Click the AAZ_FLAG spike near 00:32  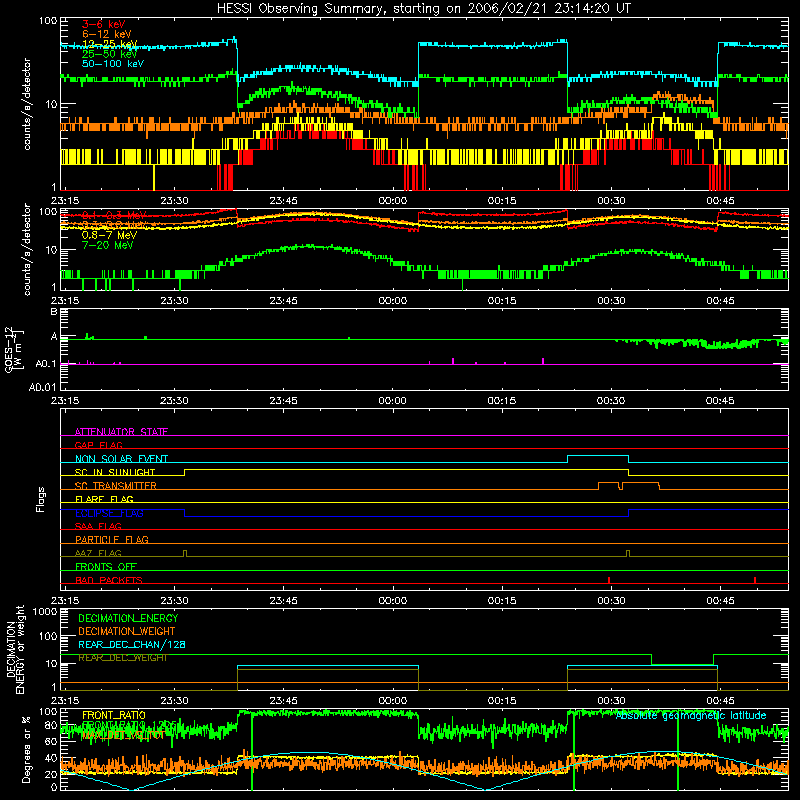(628, 553)
